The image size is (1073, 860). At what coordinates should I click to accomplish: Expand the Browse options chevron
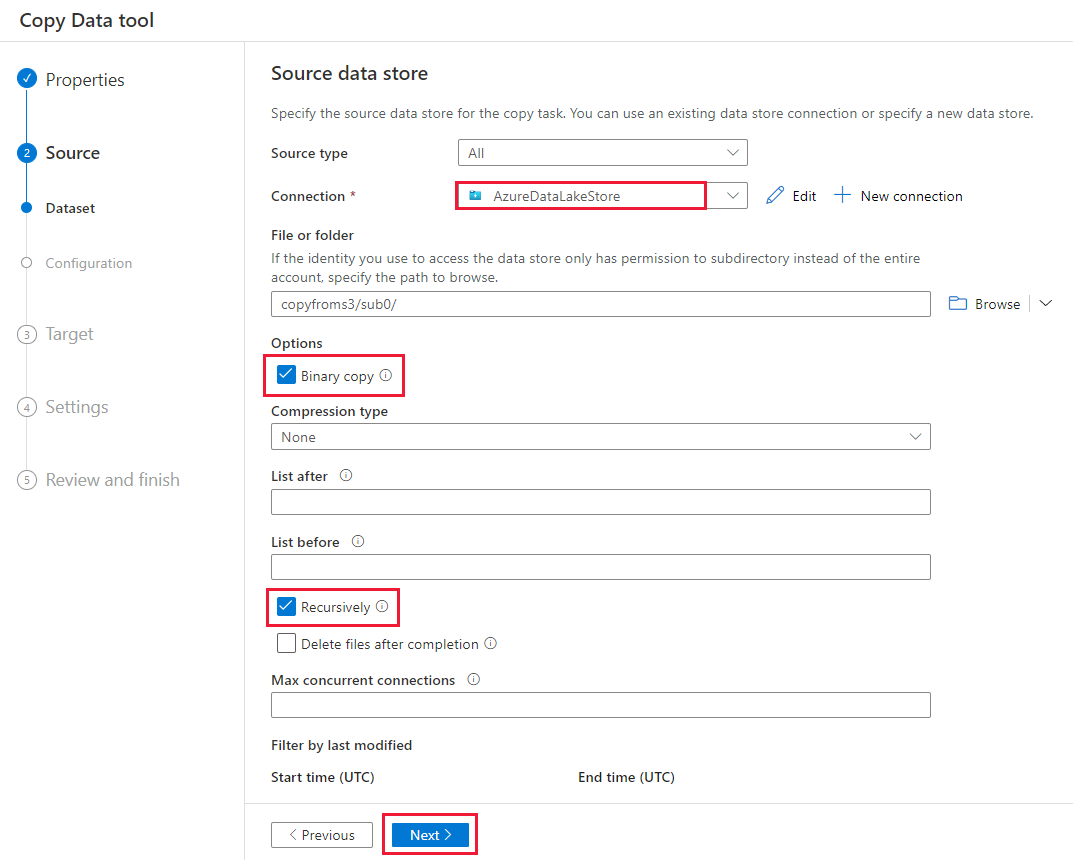(1045, 303)
